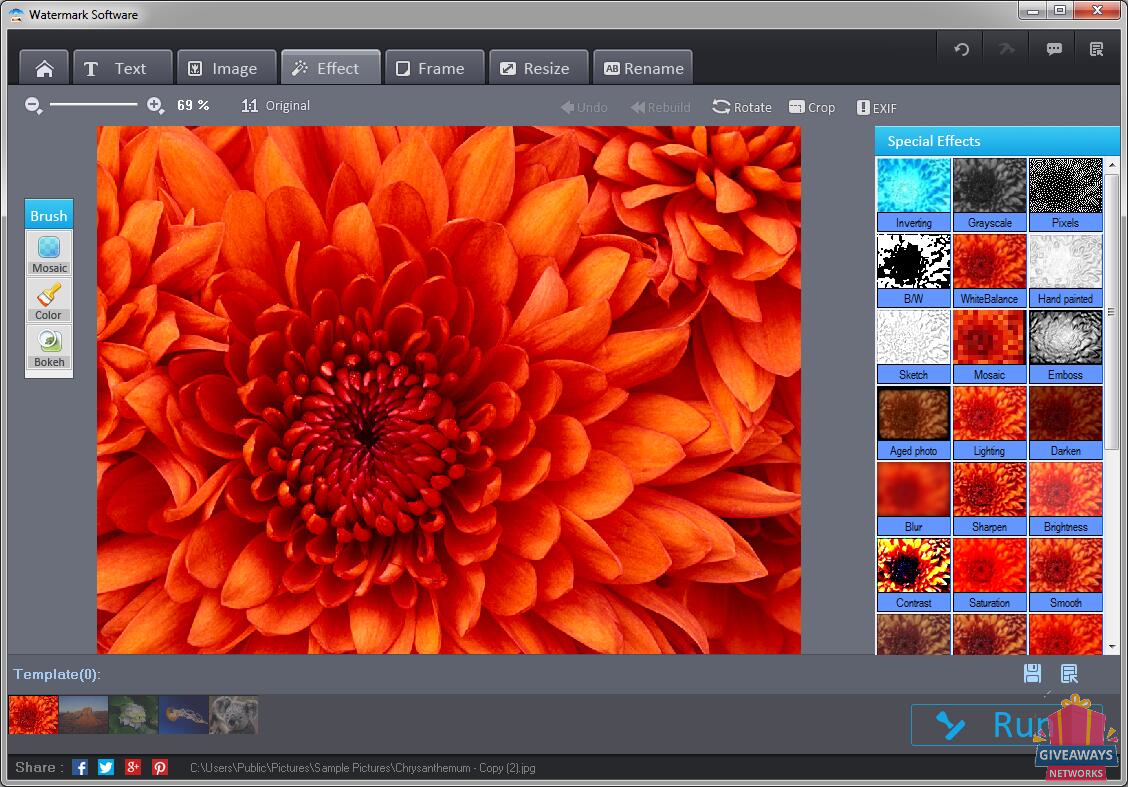Click the 1:1 Original size button

(x=276, y=106)
